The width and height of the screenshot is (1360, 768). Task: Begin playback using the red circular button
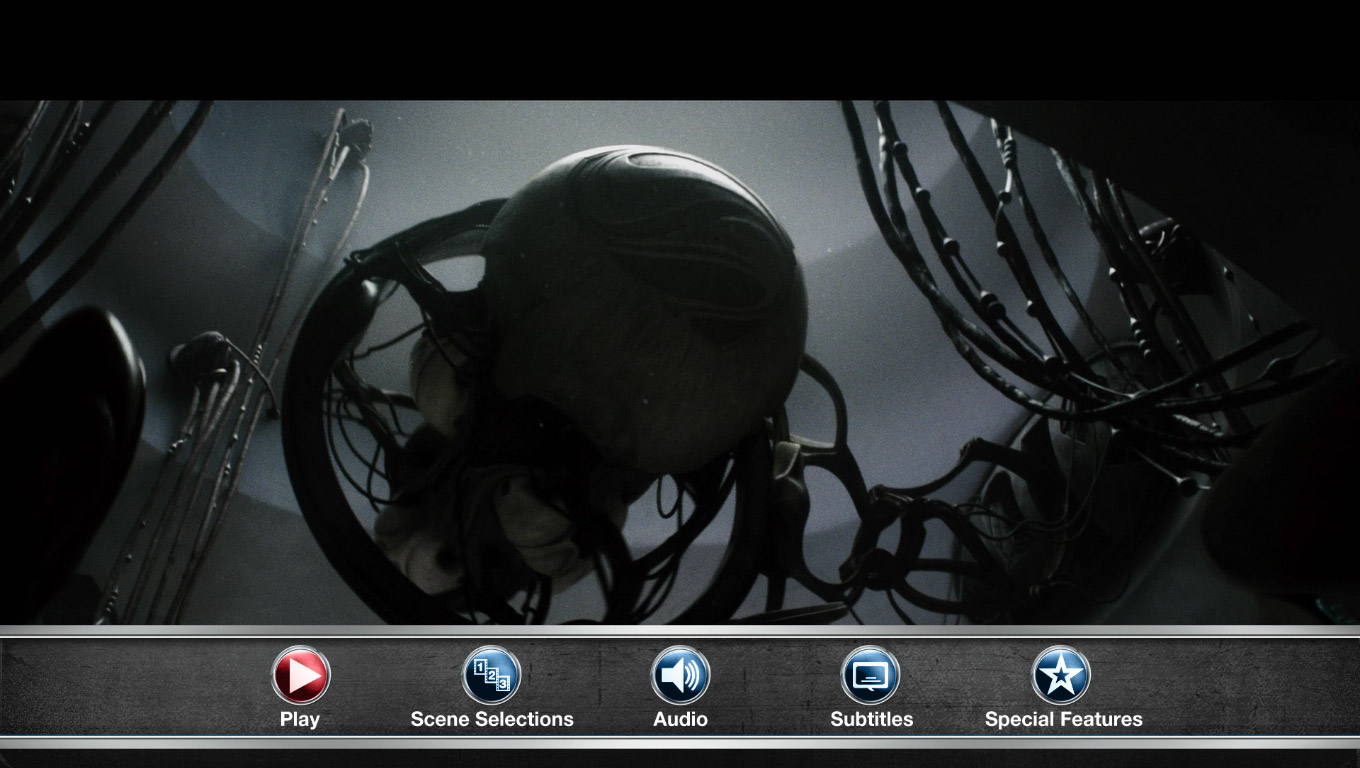301,676
